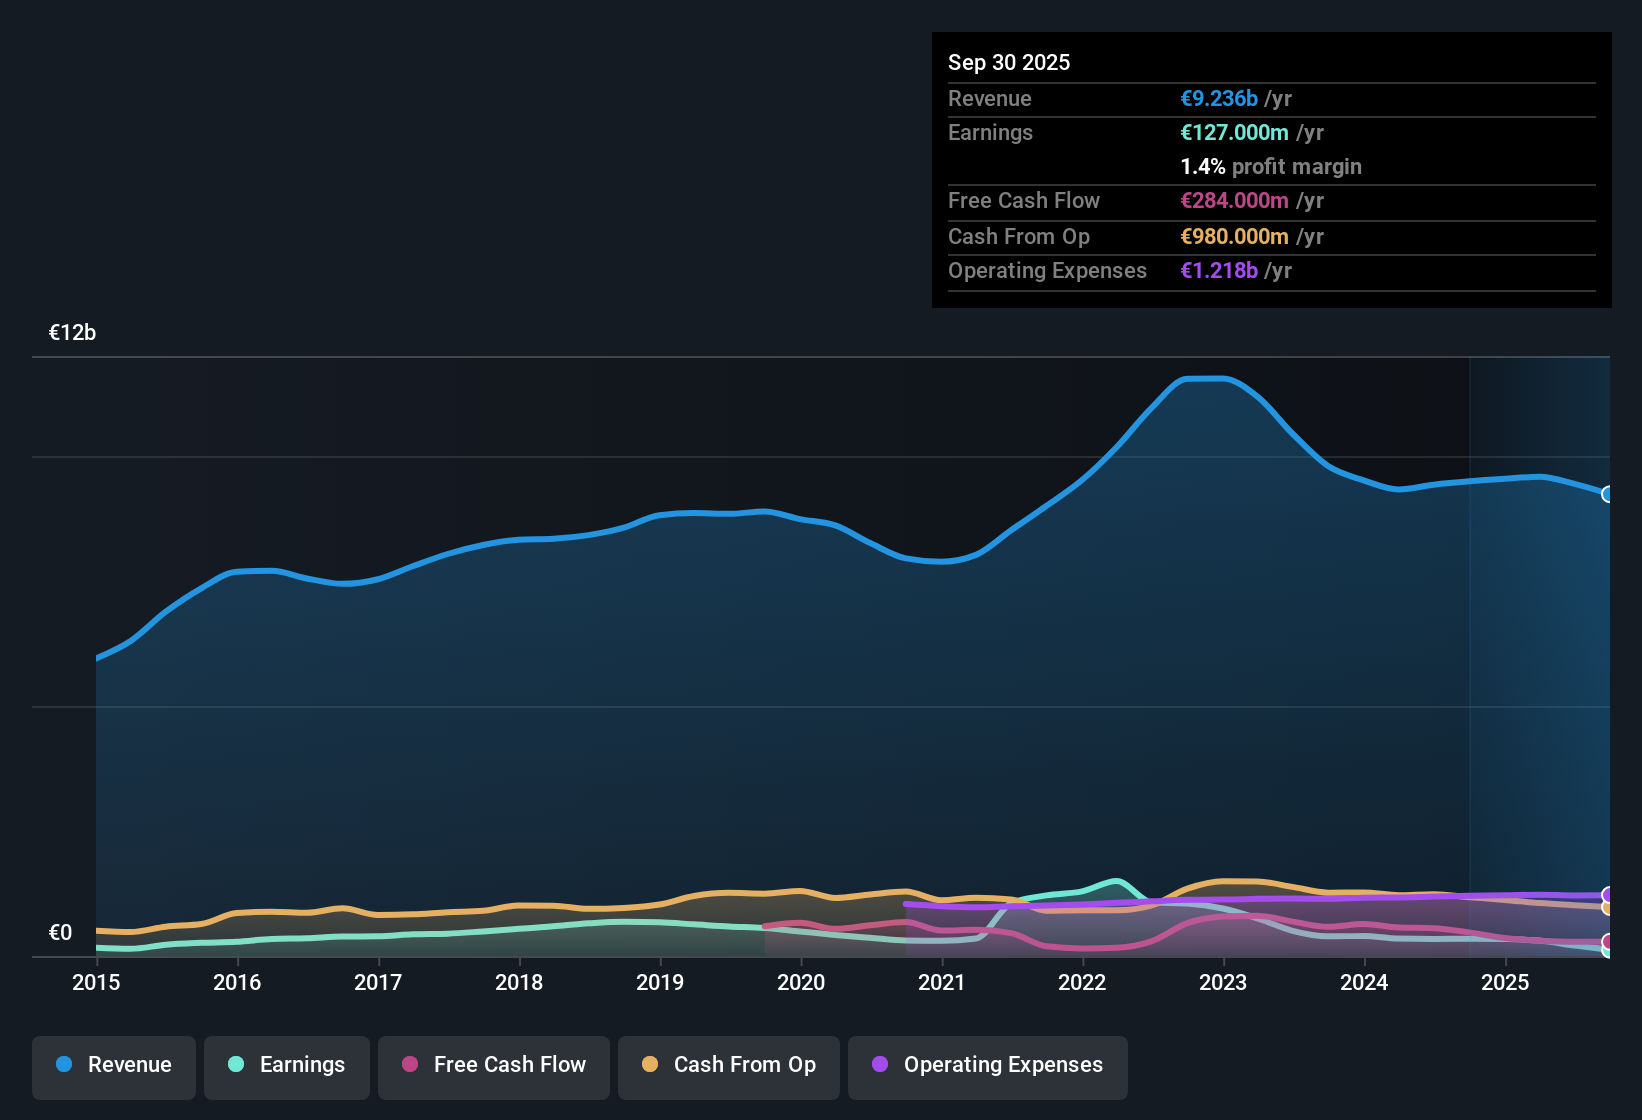Click the pink Free Cash Flow legend dot

coord(409,1065)
